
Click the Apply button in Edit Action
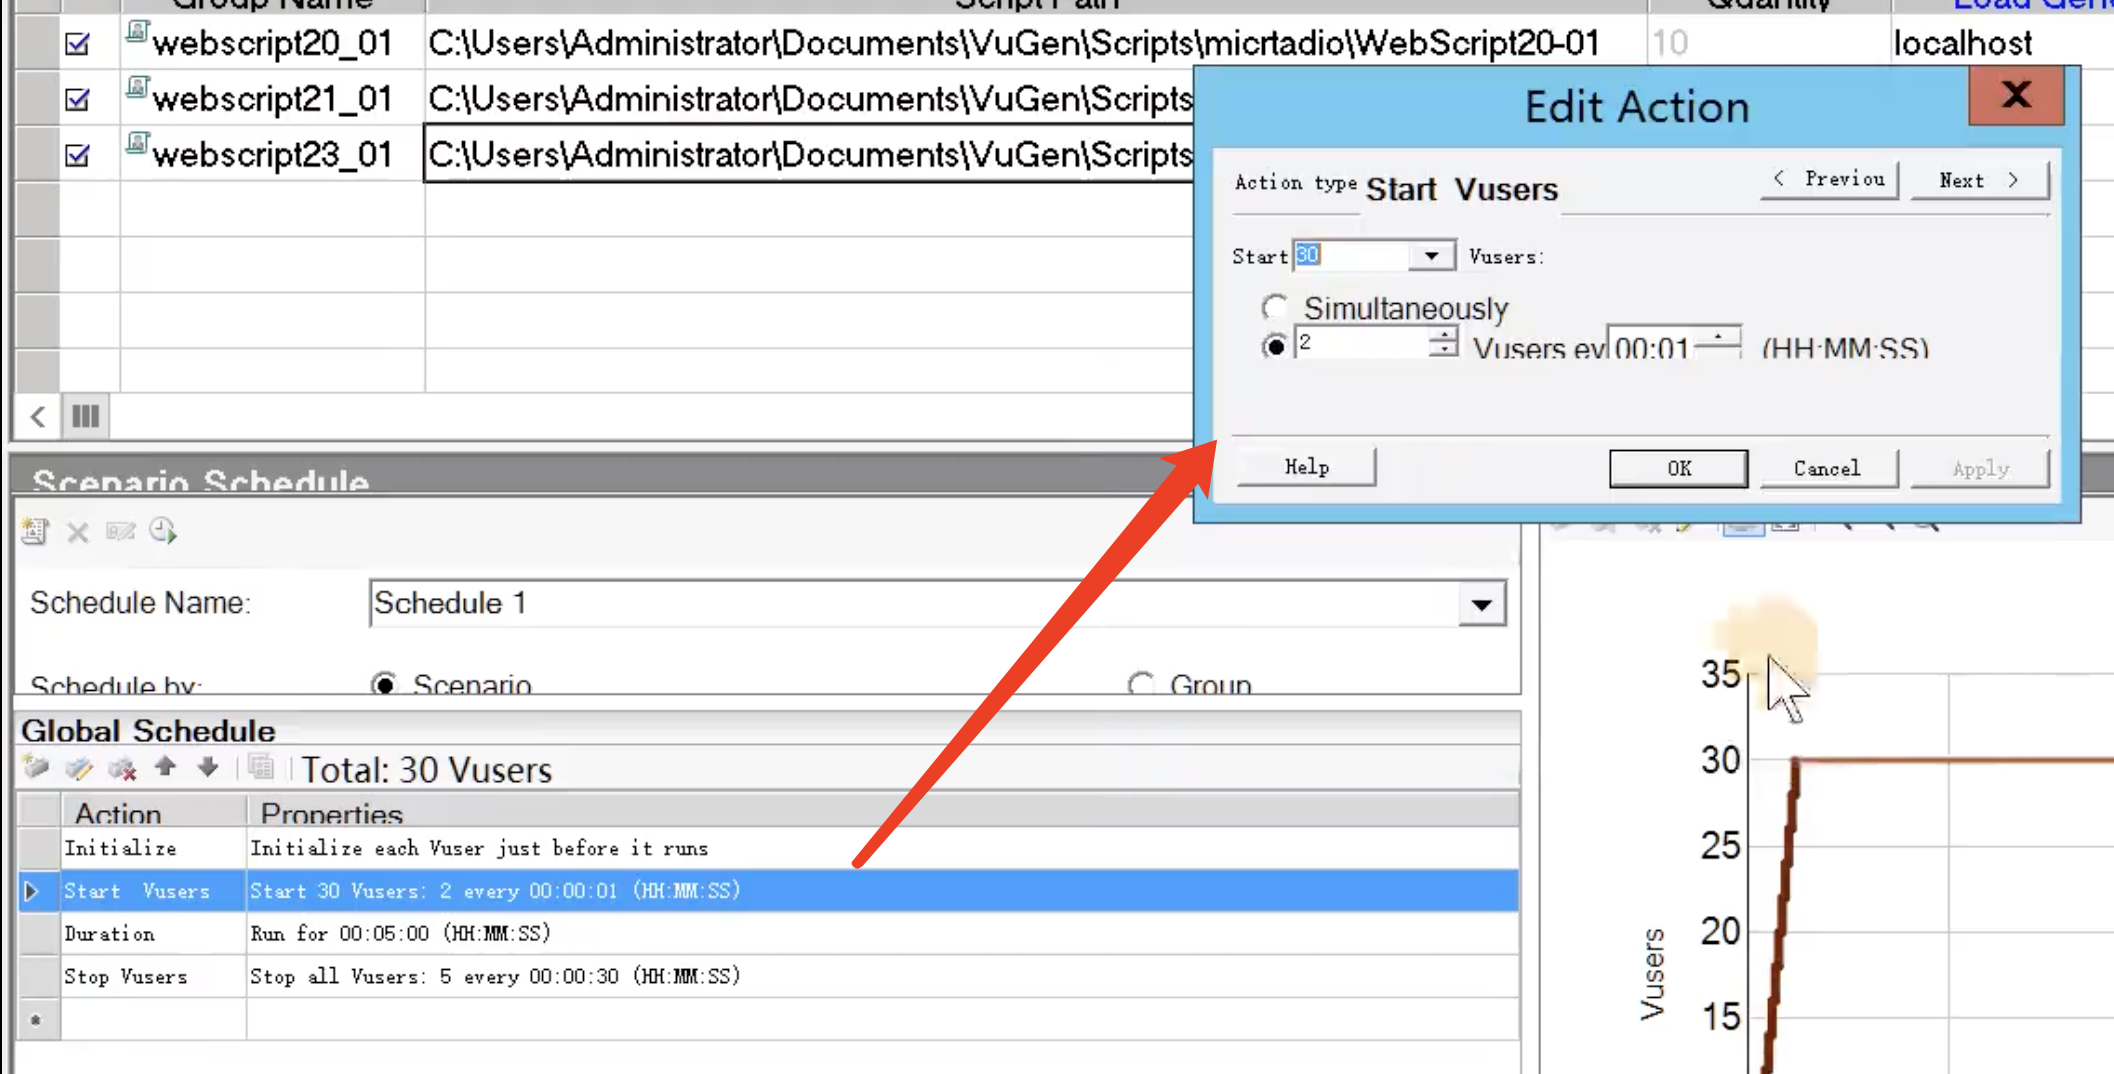(1980, 468)
